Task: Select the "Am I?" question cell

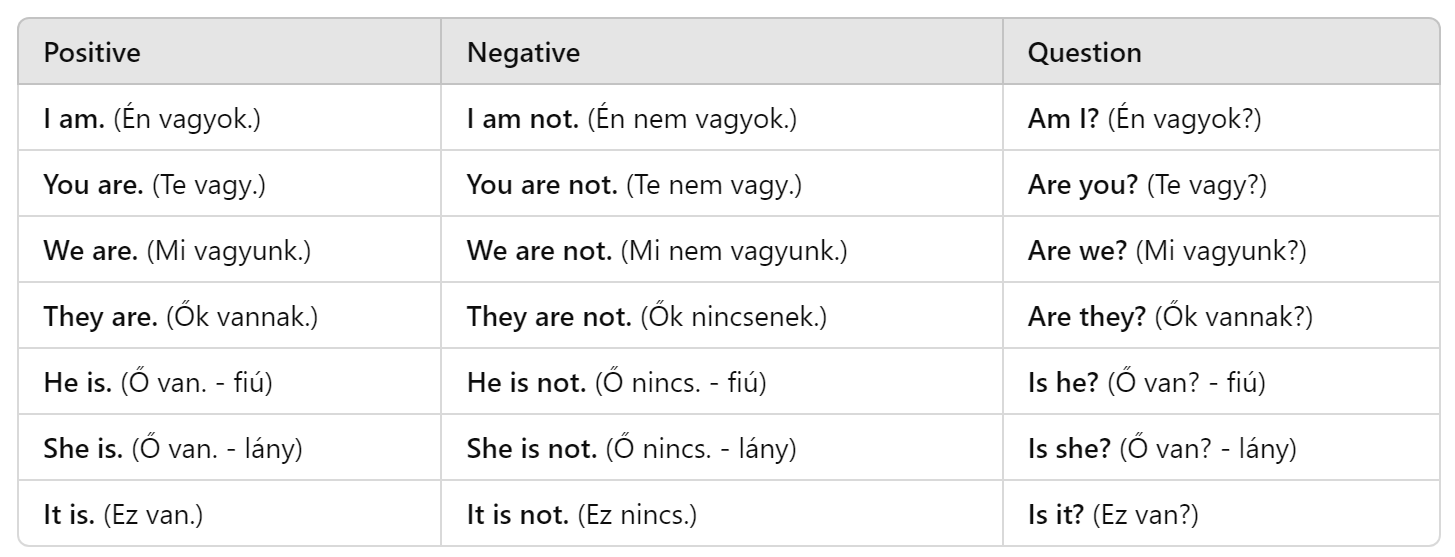Action: coord(1144,120)
